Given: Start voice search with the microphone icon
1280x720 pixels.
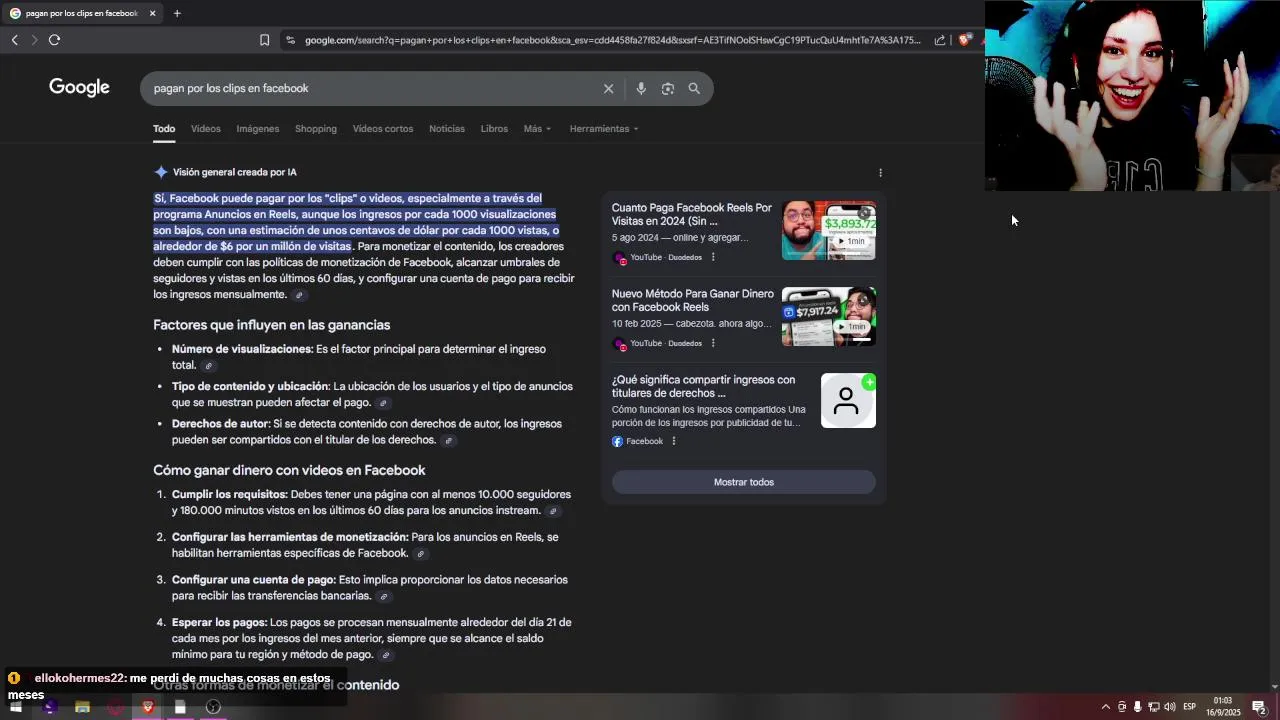Looking at the screenshot, I should (x=641, y=88).
